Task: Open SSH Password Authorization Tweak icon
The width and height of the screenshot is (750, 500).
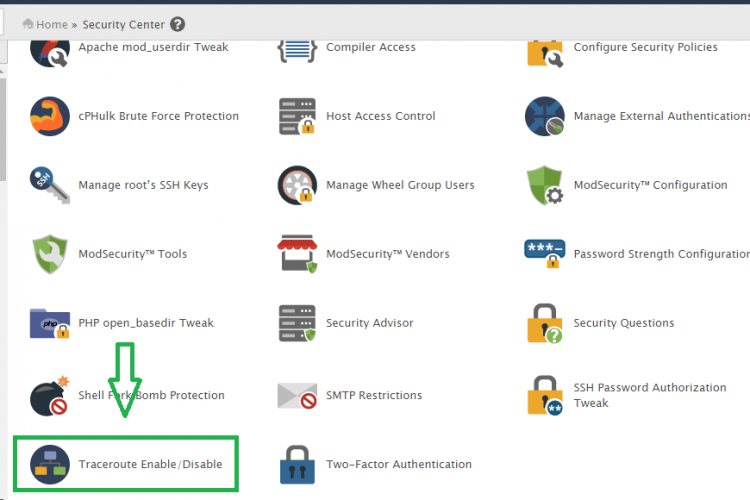Action: click(x=545, y=396)
